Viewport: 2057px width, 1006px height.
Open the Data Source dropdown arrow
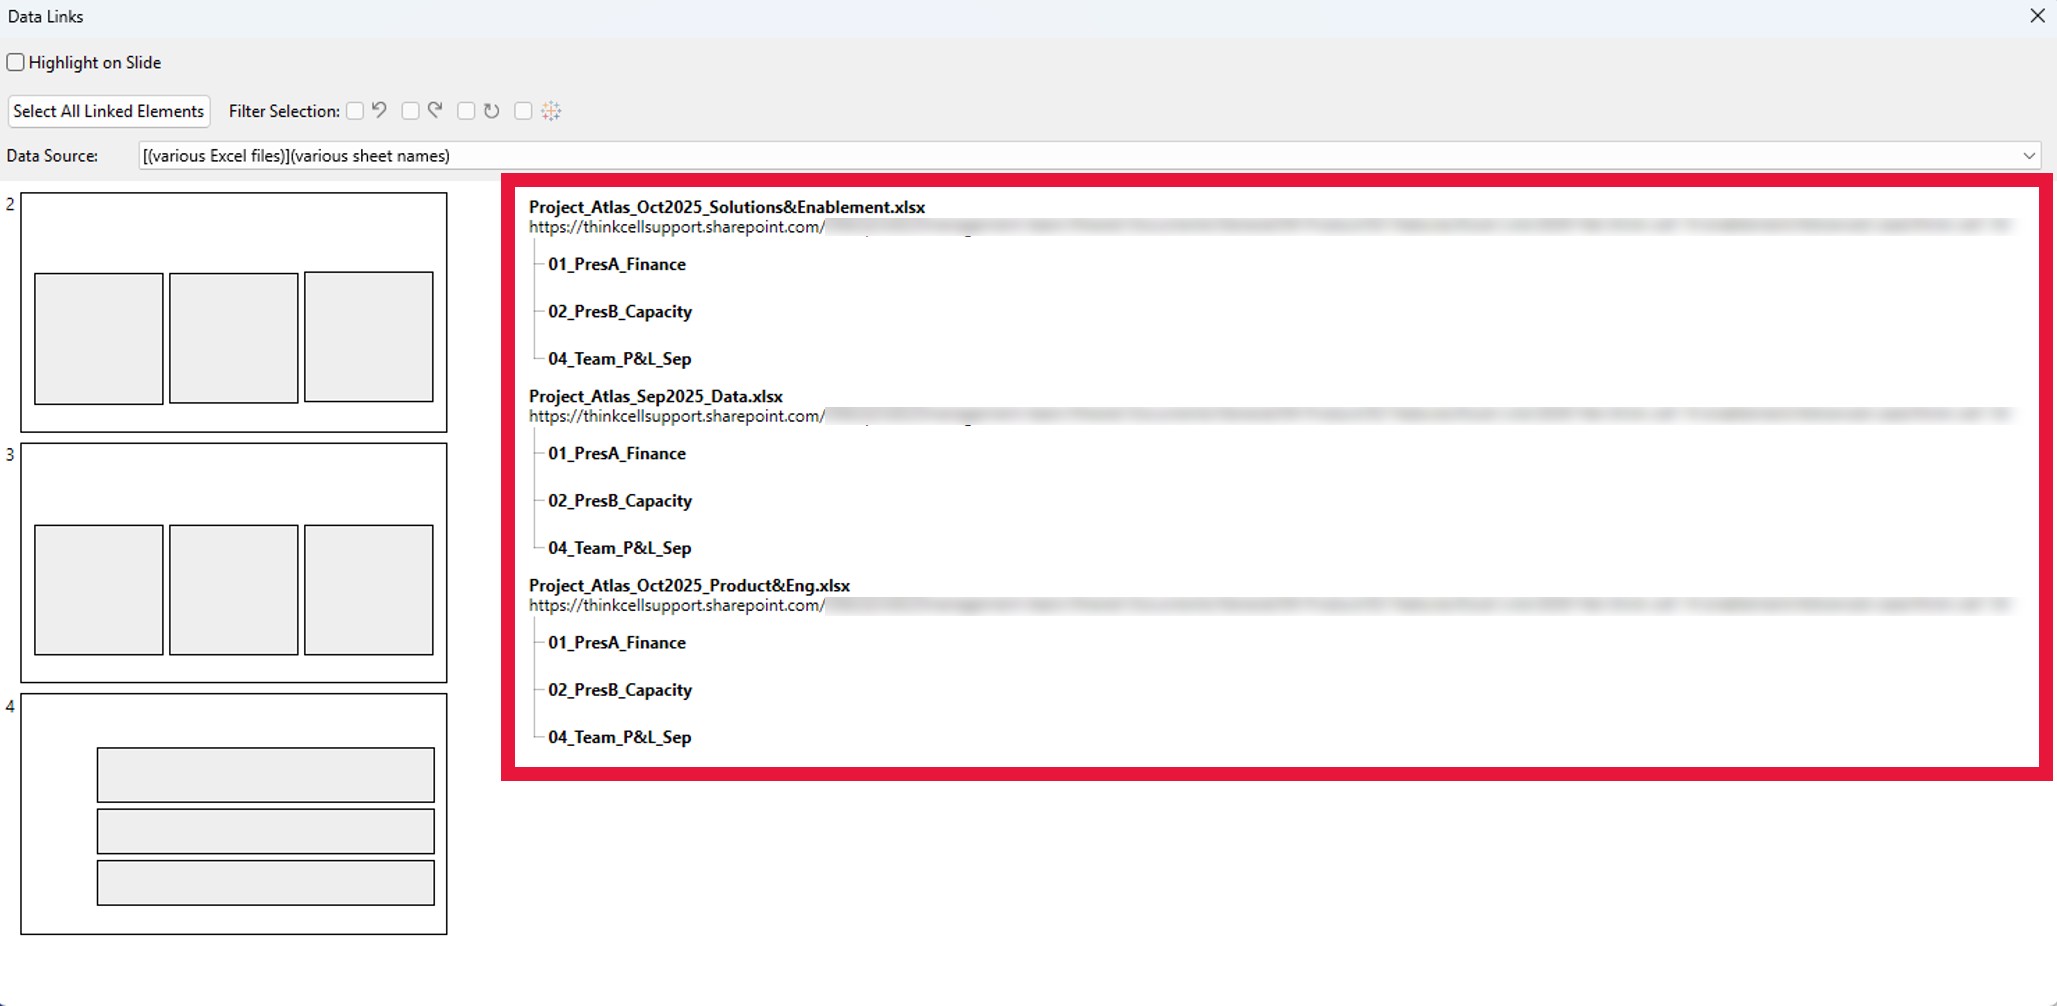point(2028,156)
